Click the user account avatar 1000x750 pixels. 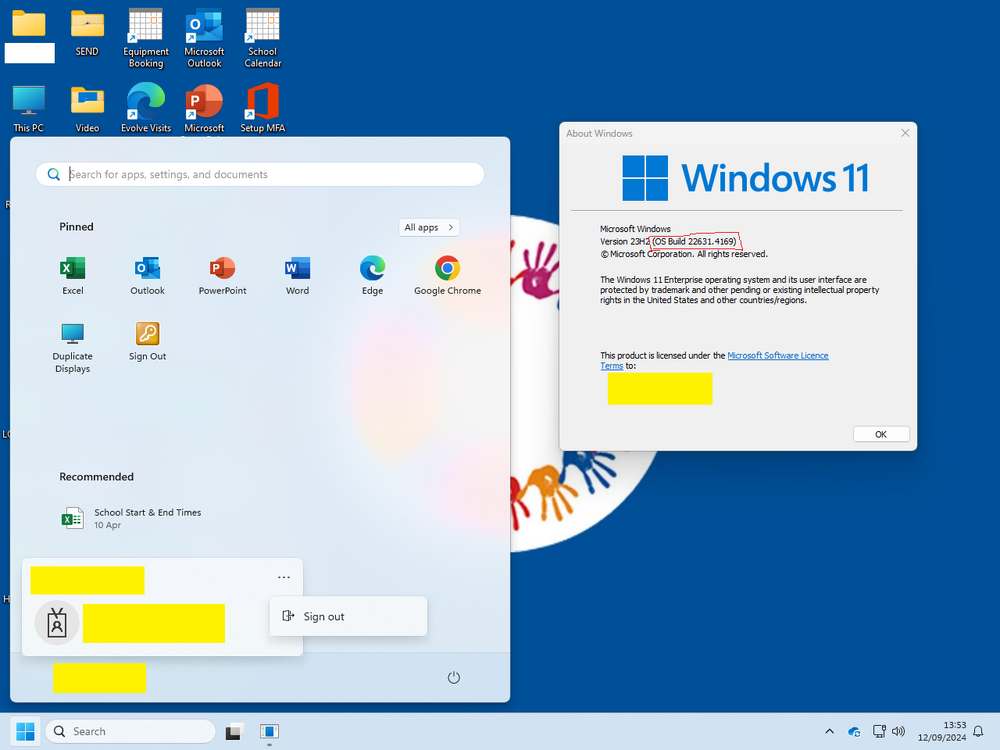(x=57, y=623)
